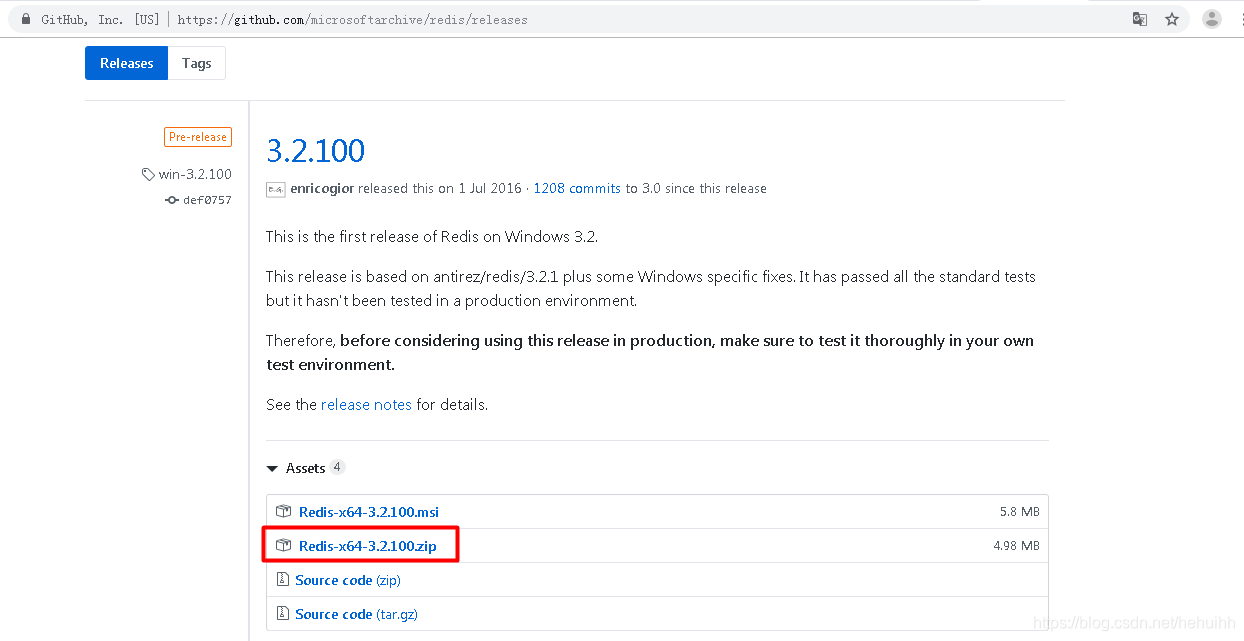
Task: Switch to the Releases tab
Action: point(127,63)
